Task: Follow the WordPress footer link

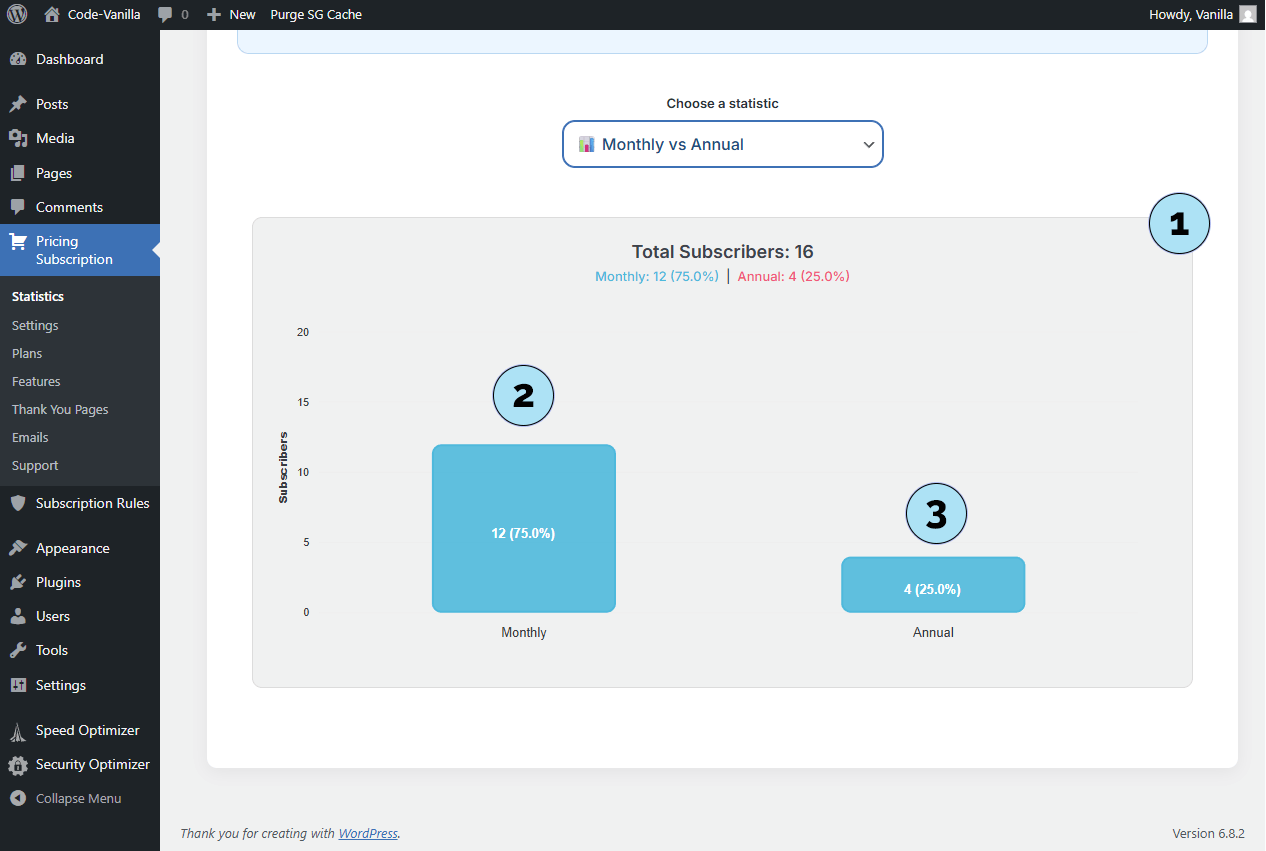Action: coord(368,833)
